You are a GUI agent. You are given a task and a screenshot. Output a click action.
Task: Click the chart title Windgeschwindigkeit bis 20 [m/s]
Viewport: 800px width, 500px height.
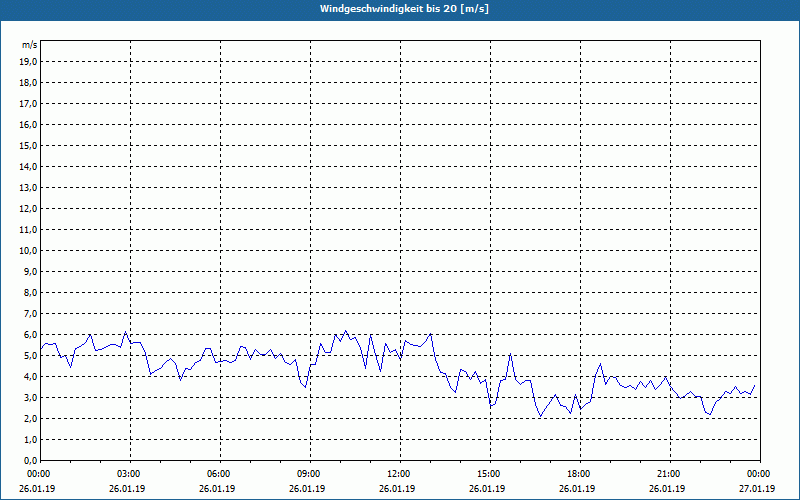coord(404,9)
